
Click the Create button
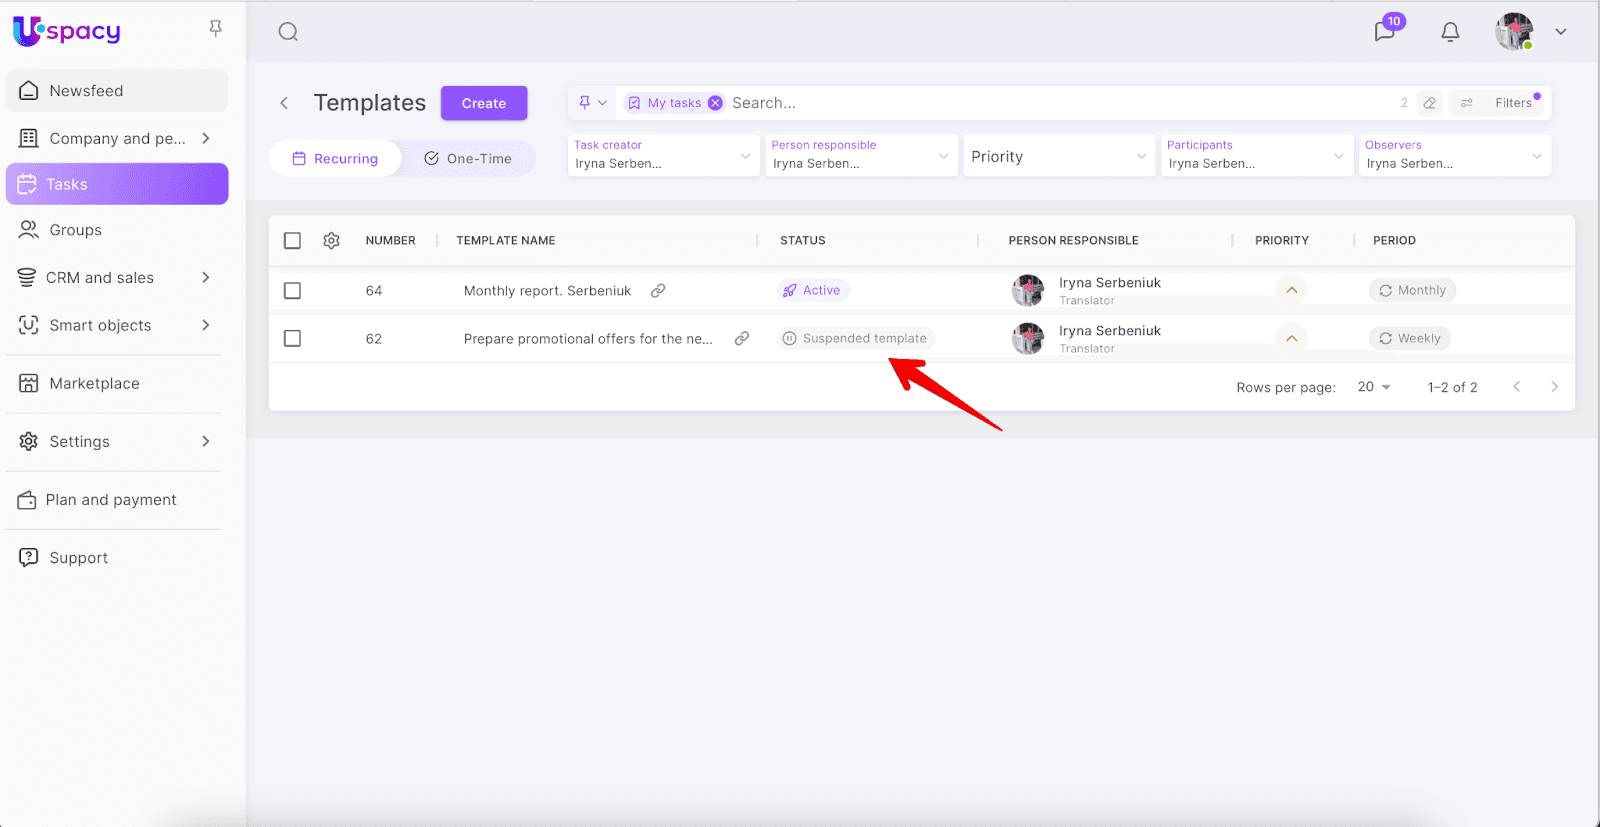point(484,103)
